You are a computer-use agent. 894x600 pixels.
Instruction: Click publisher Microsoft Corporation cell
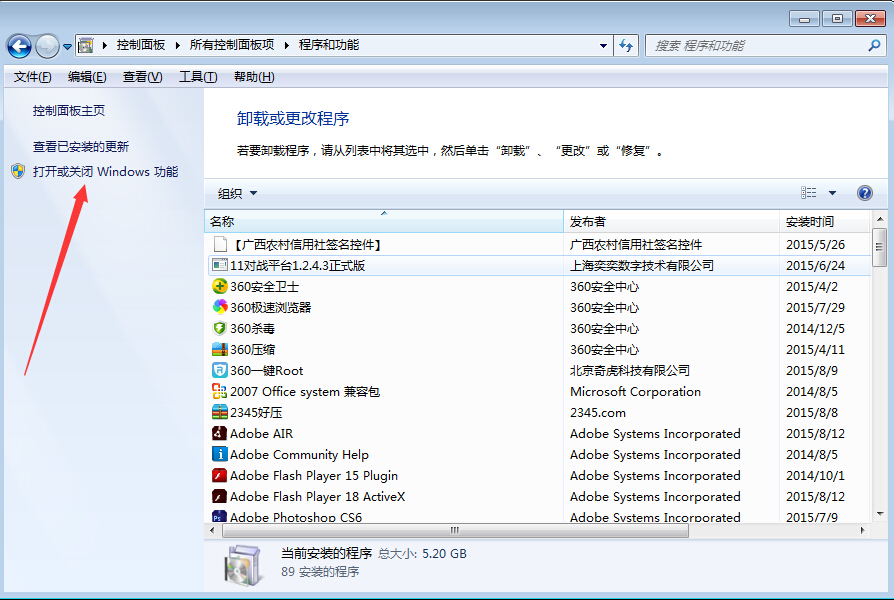(x=636, y=392)
